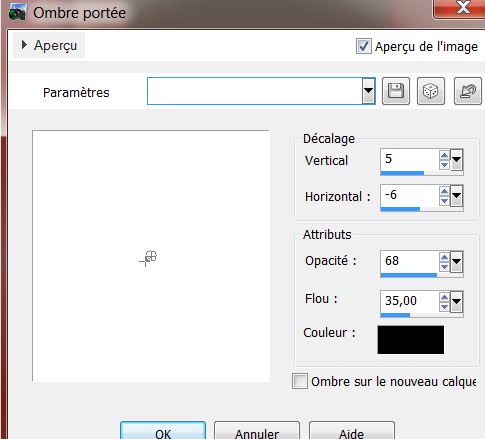Click the Annuler button

(x=257, y=432)
